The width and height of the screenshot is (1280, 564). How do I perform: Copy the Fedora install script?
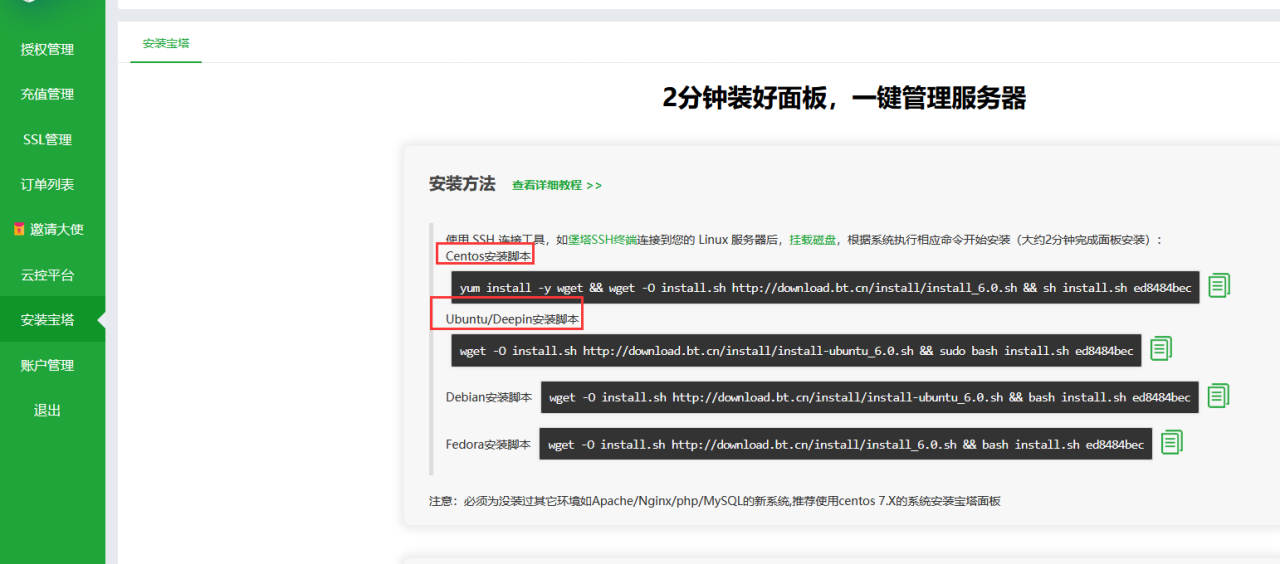(x=1172, y=443)
